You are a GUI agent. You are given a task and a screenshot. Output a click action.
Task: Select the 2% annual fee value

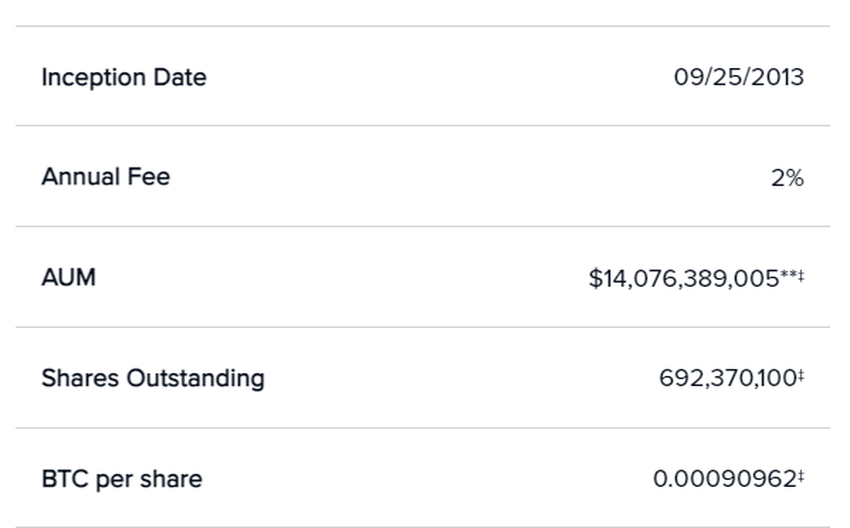click(x=787, y=179)
